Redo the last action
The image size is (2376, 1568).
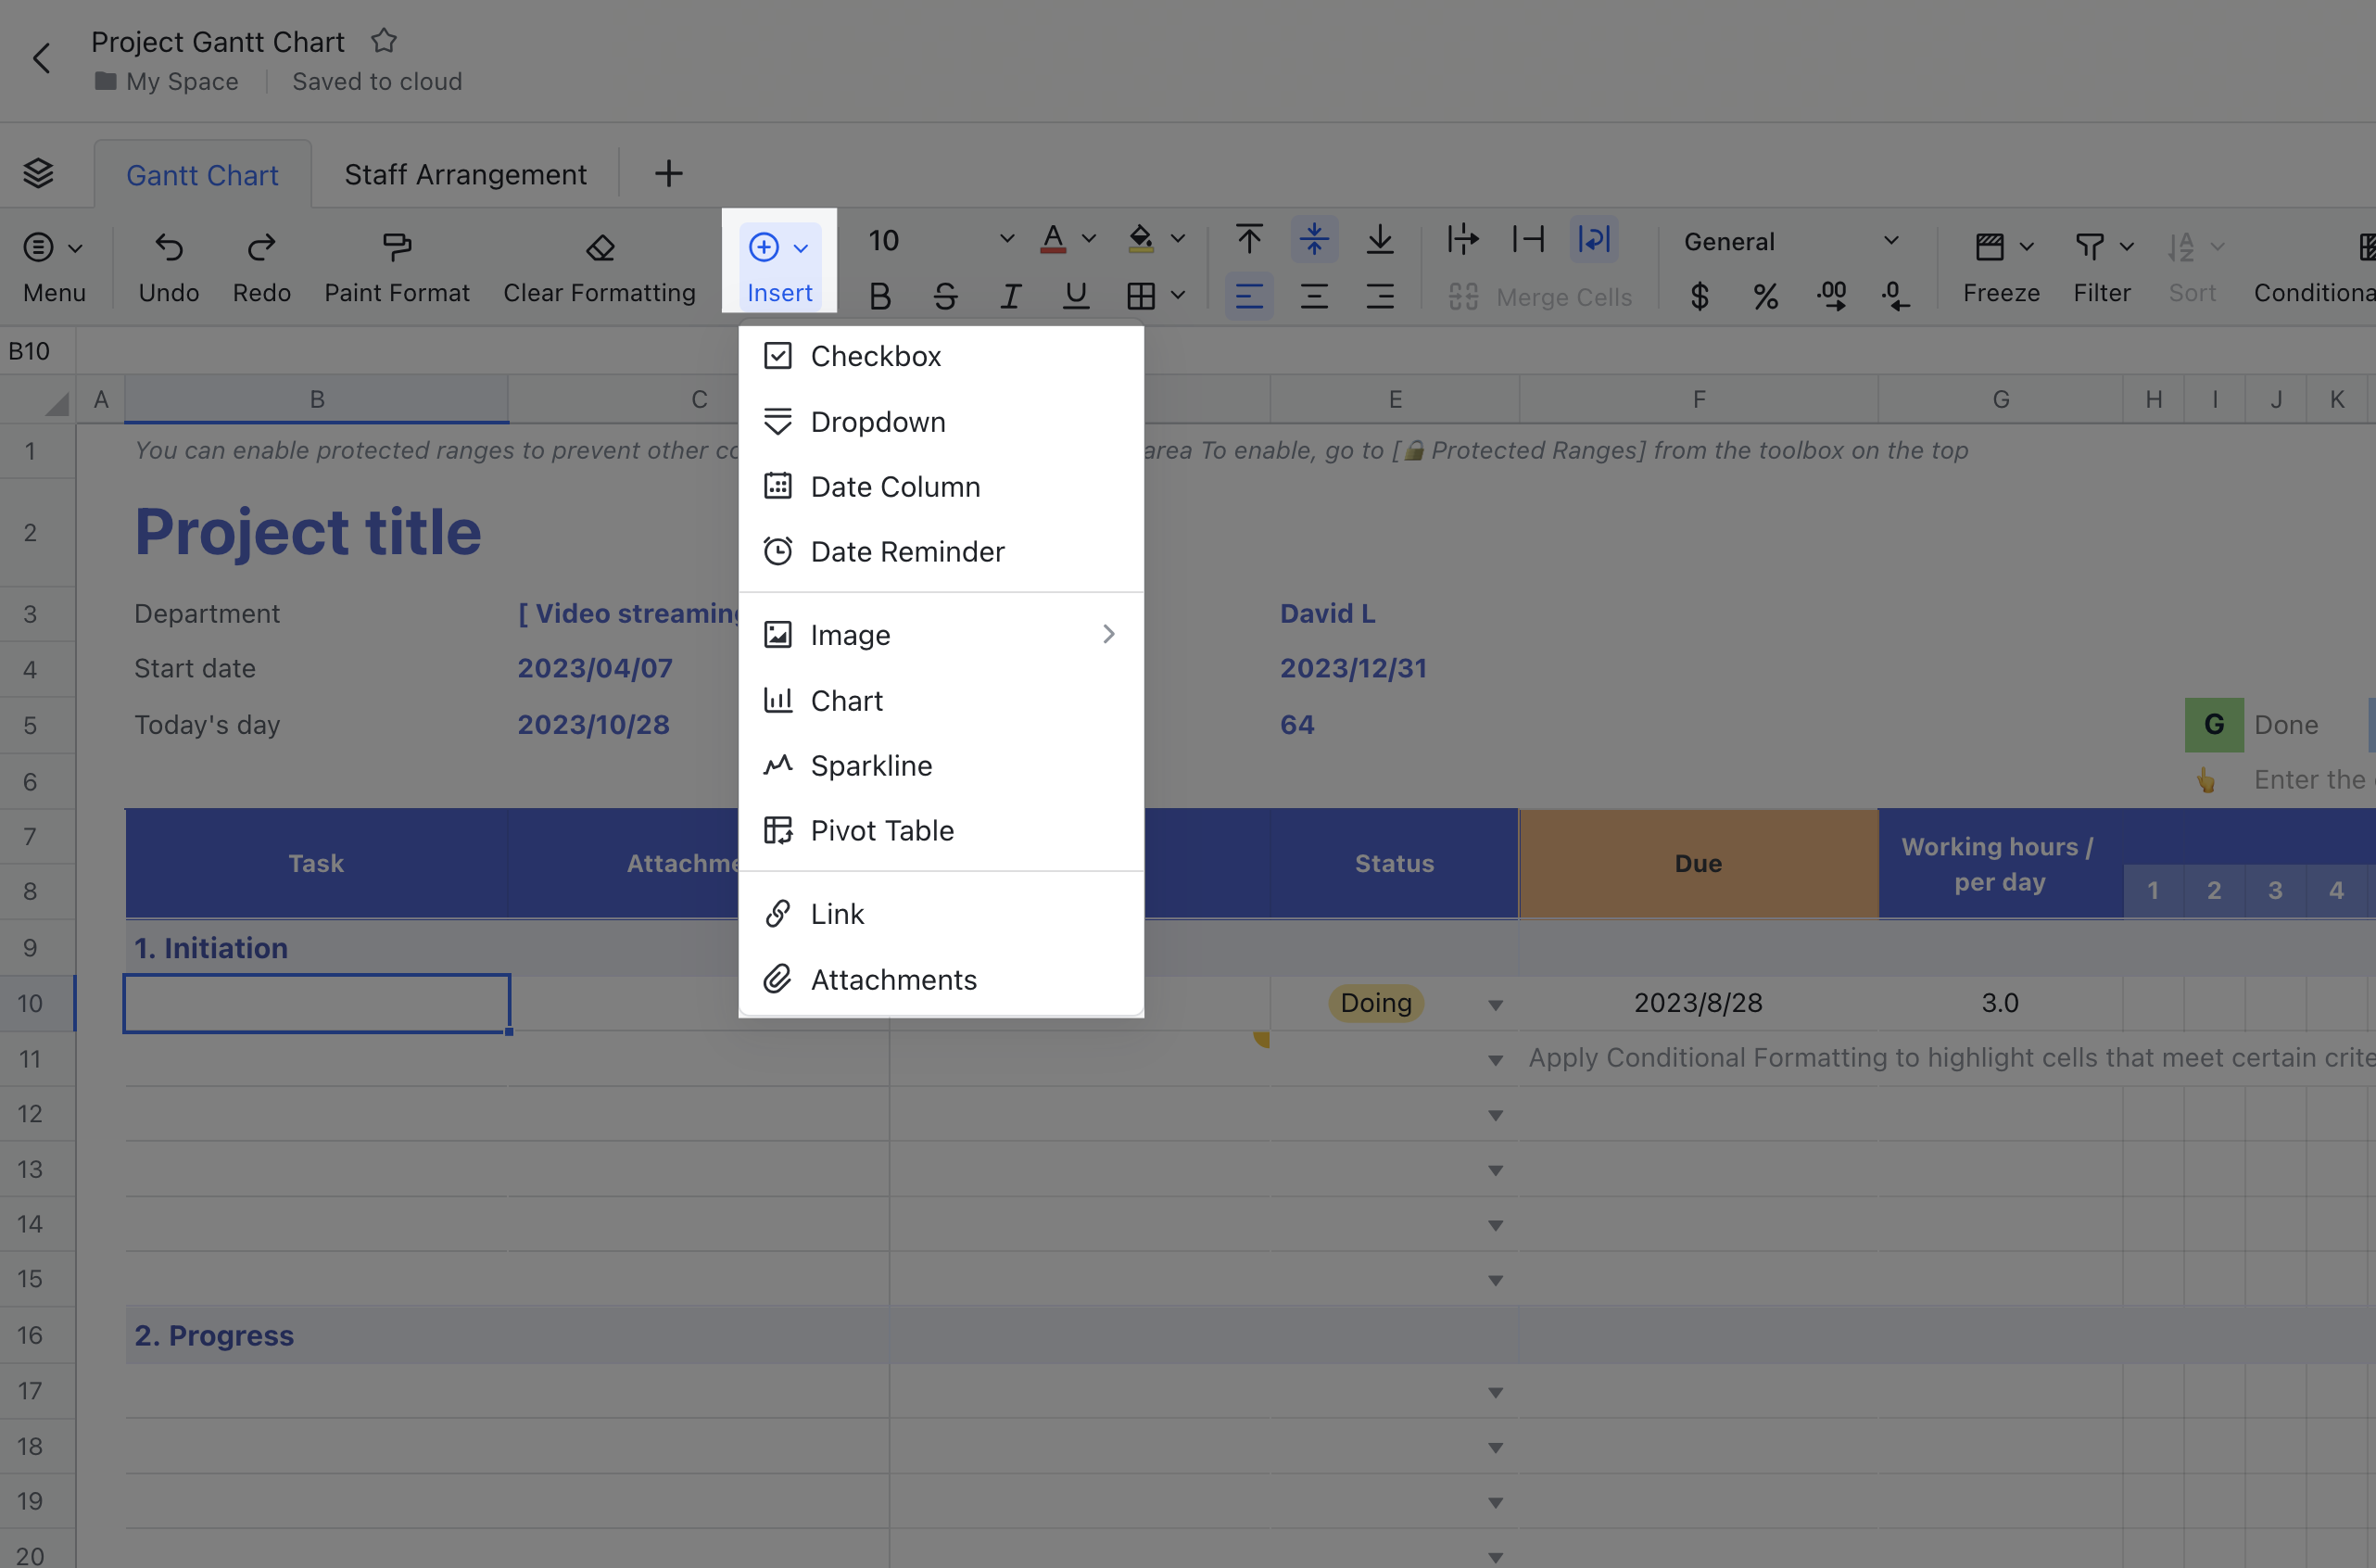tap(261, 263)
